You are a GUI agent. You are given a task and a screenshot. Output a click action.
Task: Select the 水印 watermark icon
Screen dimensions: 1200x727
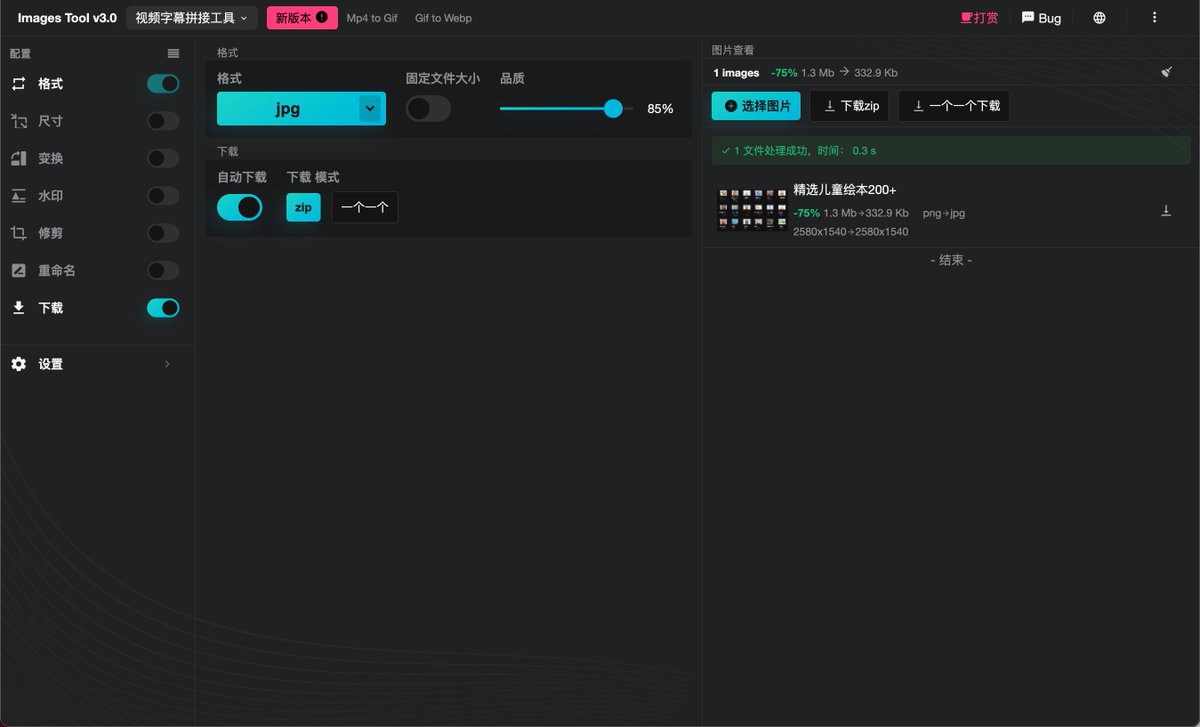[x=18, y=196]
